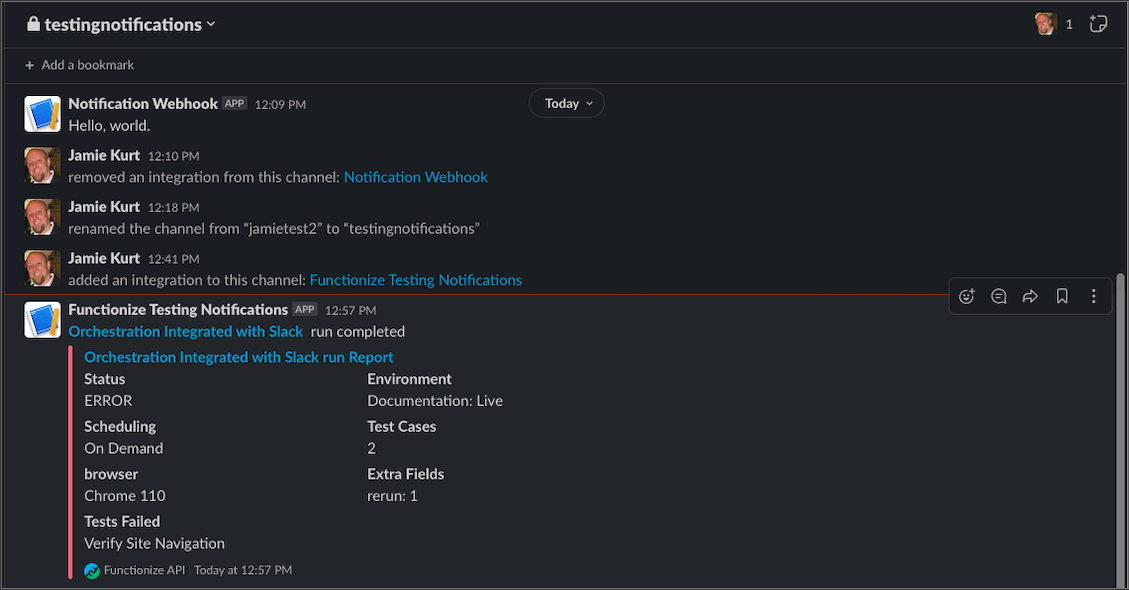Viewport: 1129px width, 590px height.
Task: Click the Jamie Kurt name at 12:41 PM
Action: click(x=104, y=259)
